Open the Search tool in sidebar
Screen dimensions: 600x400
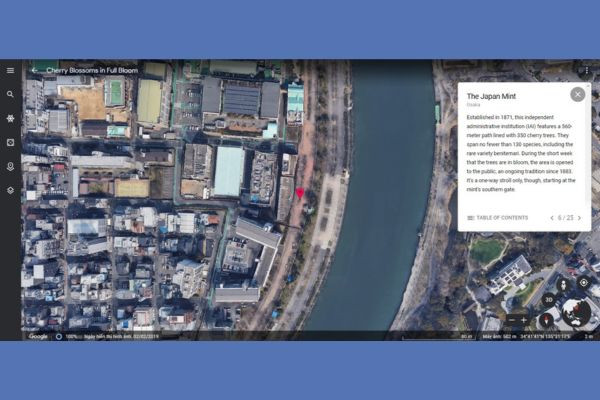coord(10,94)
